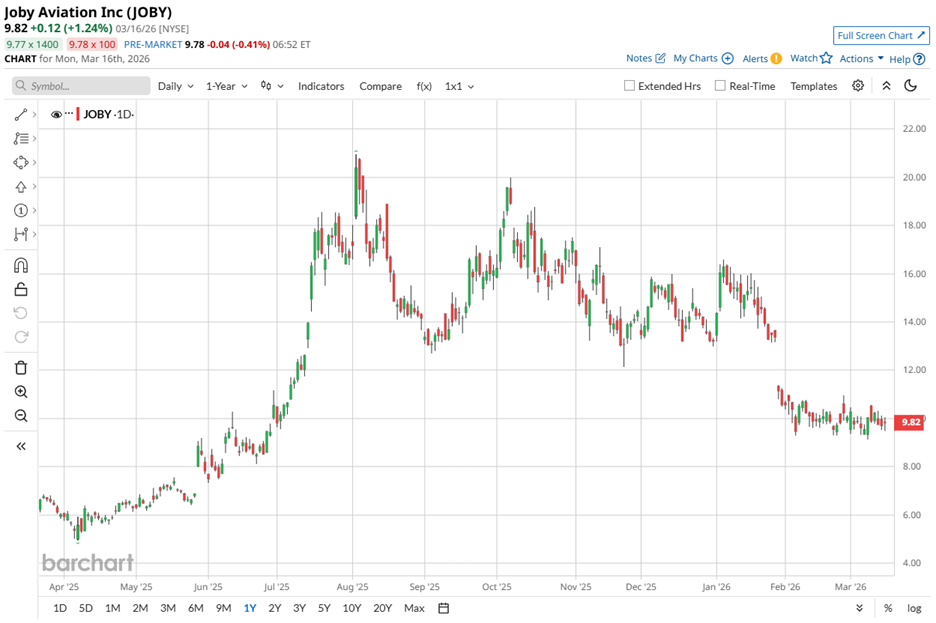Expand bottom panel double chevron
This screenshot has height=623, width=936.
[x=860, y=608]
